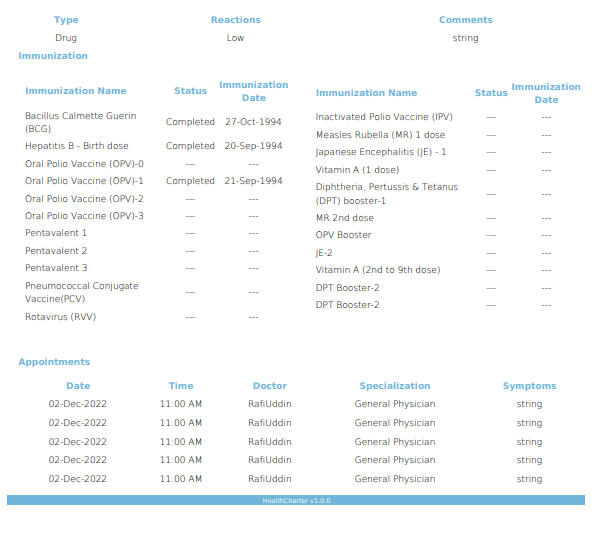This screenshot has width=595, height=541.
Task: Click the Reactions column header
Action: [236, 20]
